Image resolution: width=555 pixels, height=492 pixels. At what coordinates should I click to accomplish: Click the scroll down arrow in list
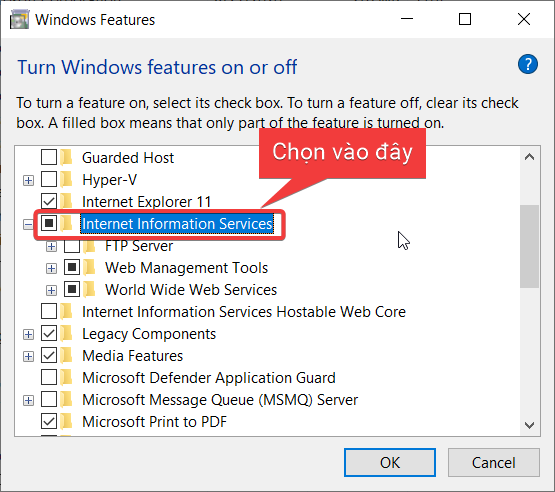(x=530, y=425)
